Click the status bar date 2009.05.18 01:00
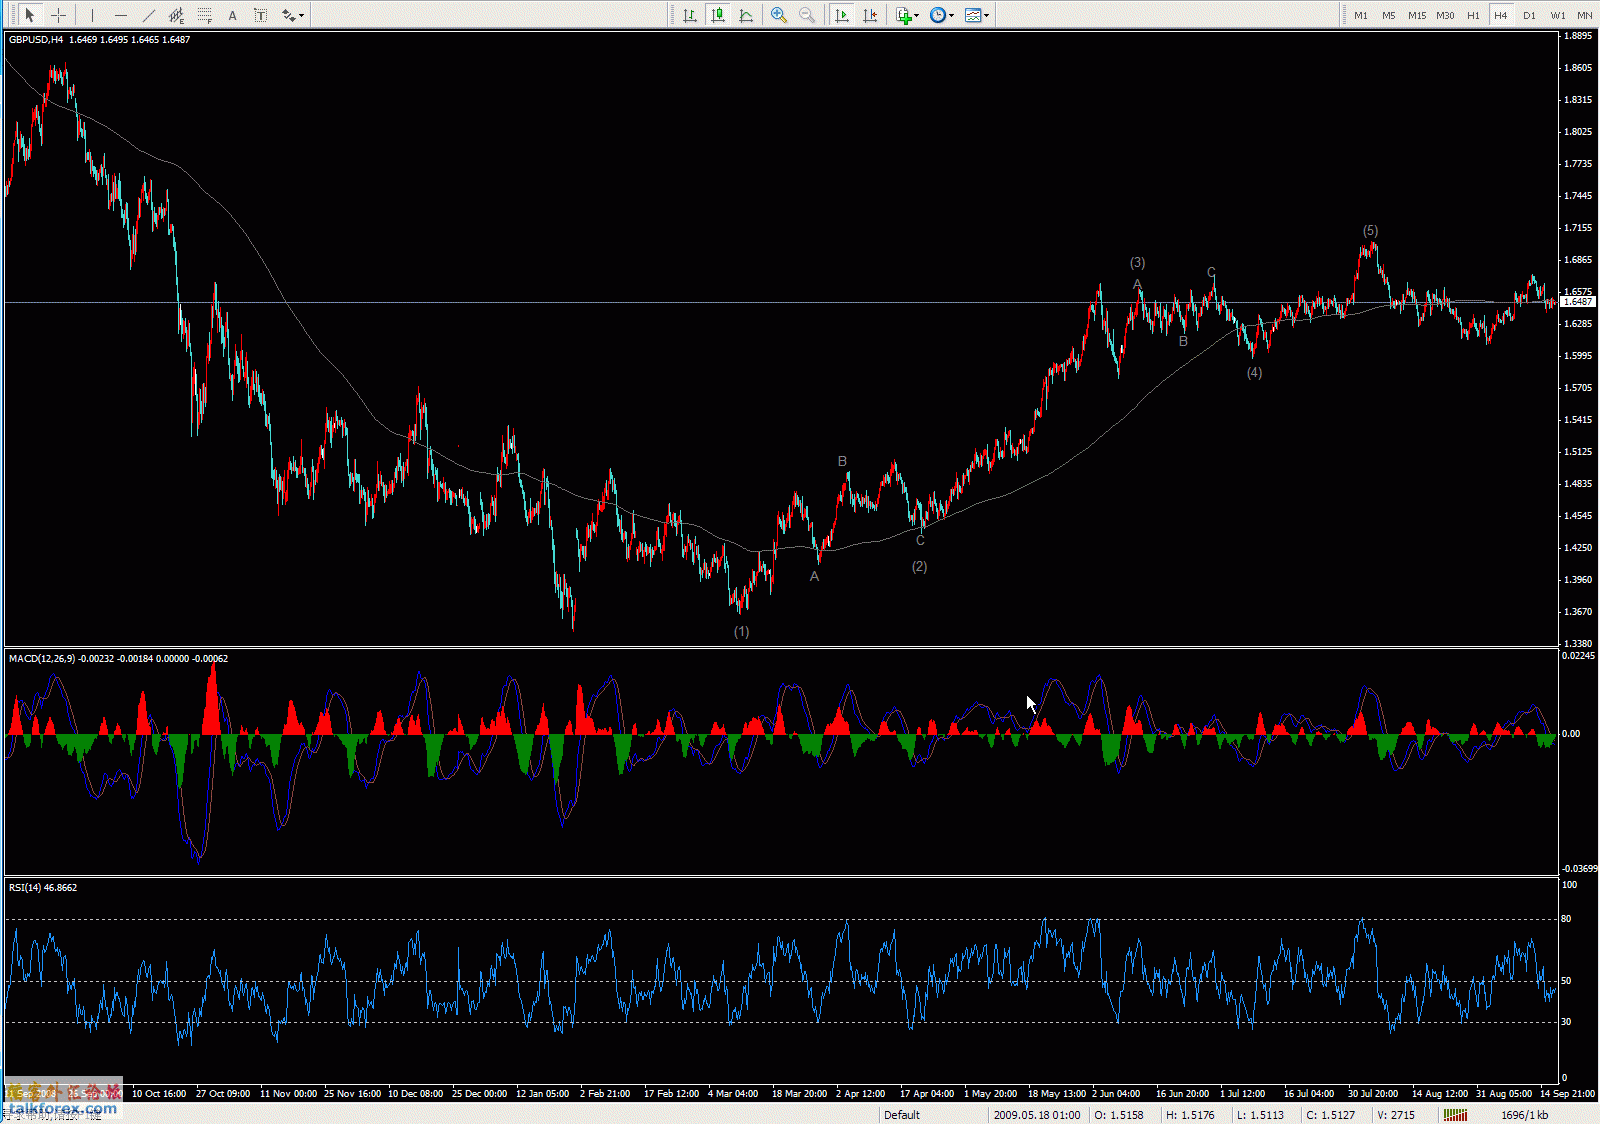1600x1124 pixels. point(1037,1115)
